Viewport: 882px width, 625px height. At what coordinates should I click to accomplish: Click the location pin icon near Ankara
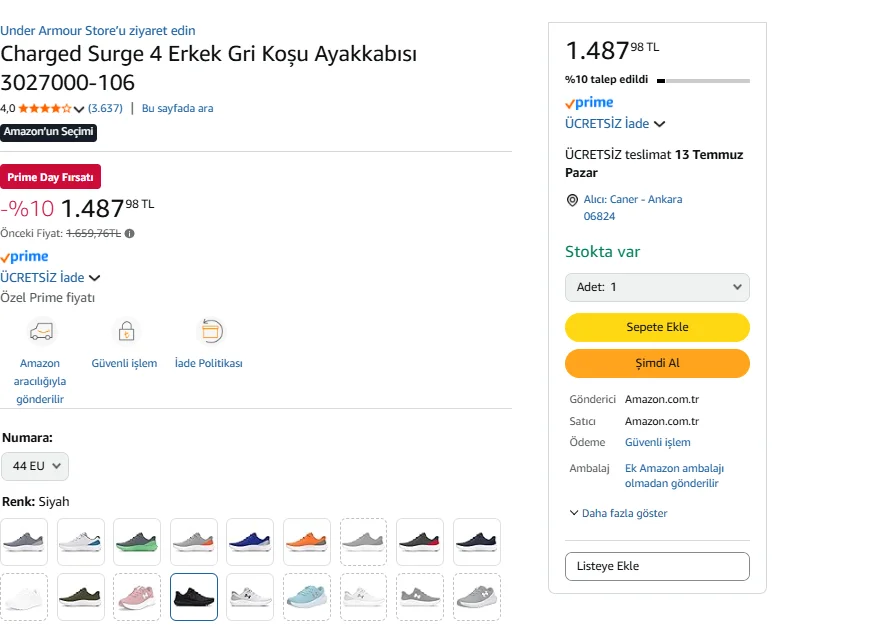point(572,200)
